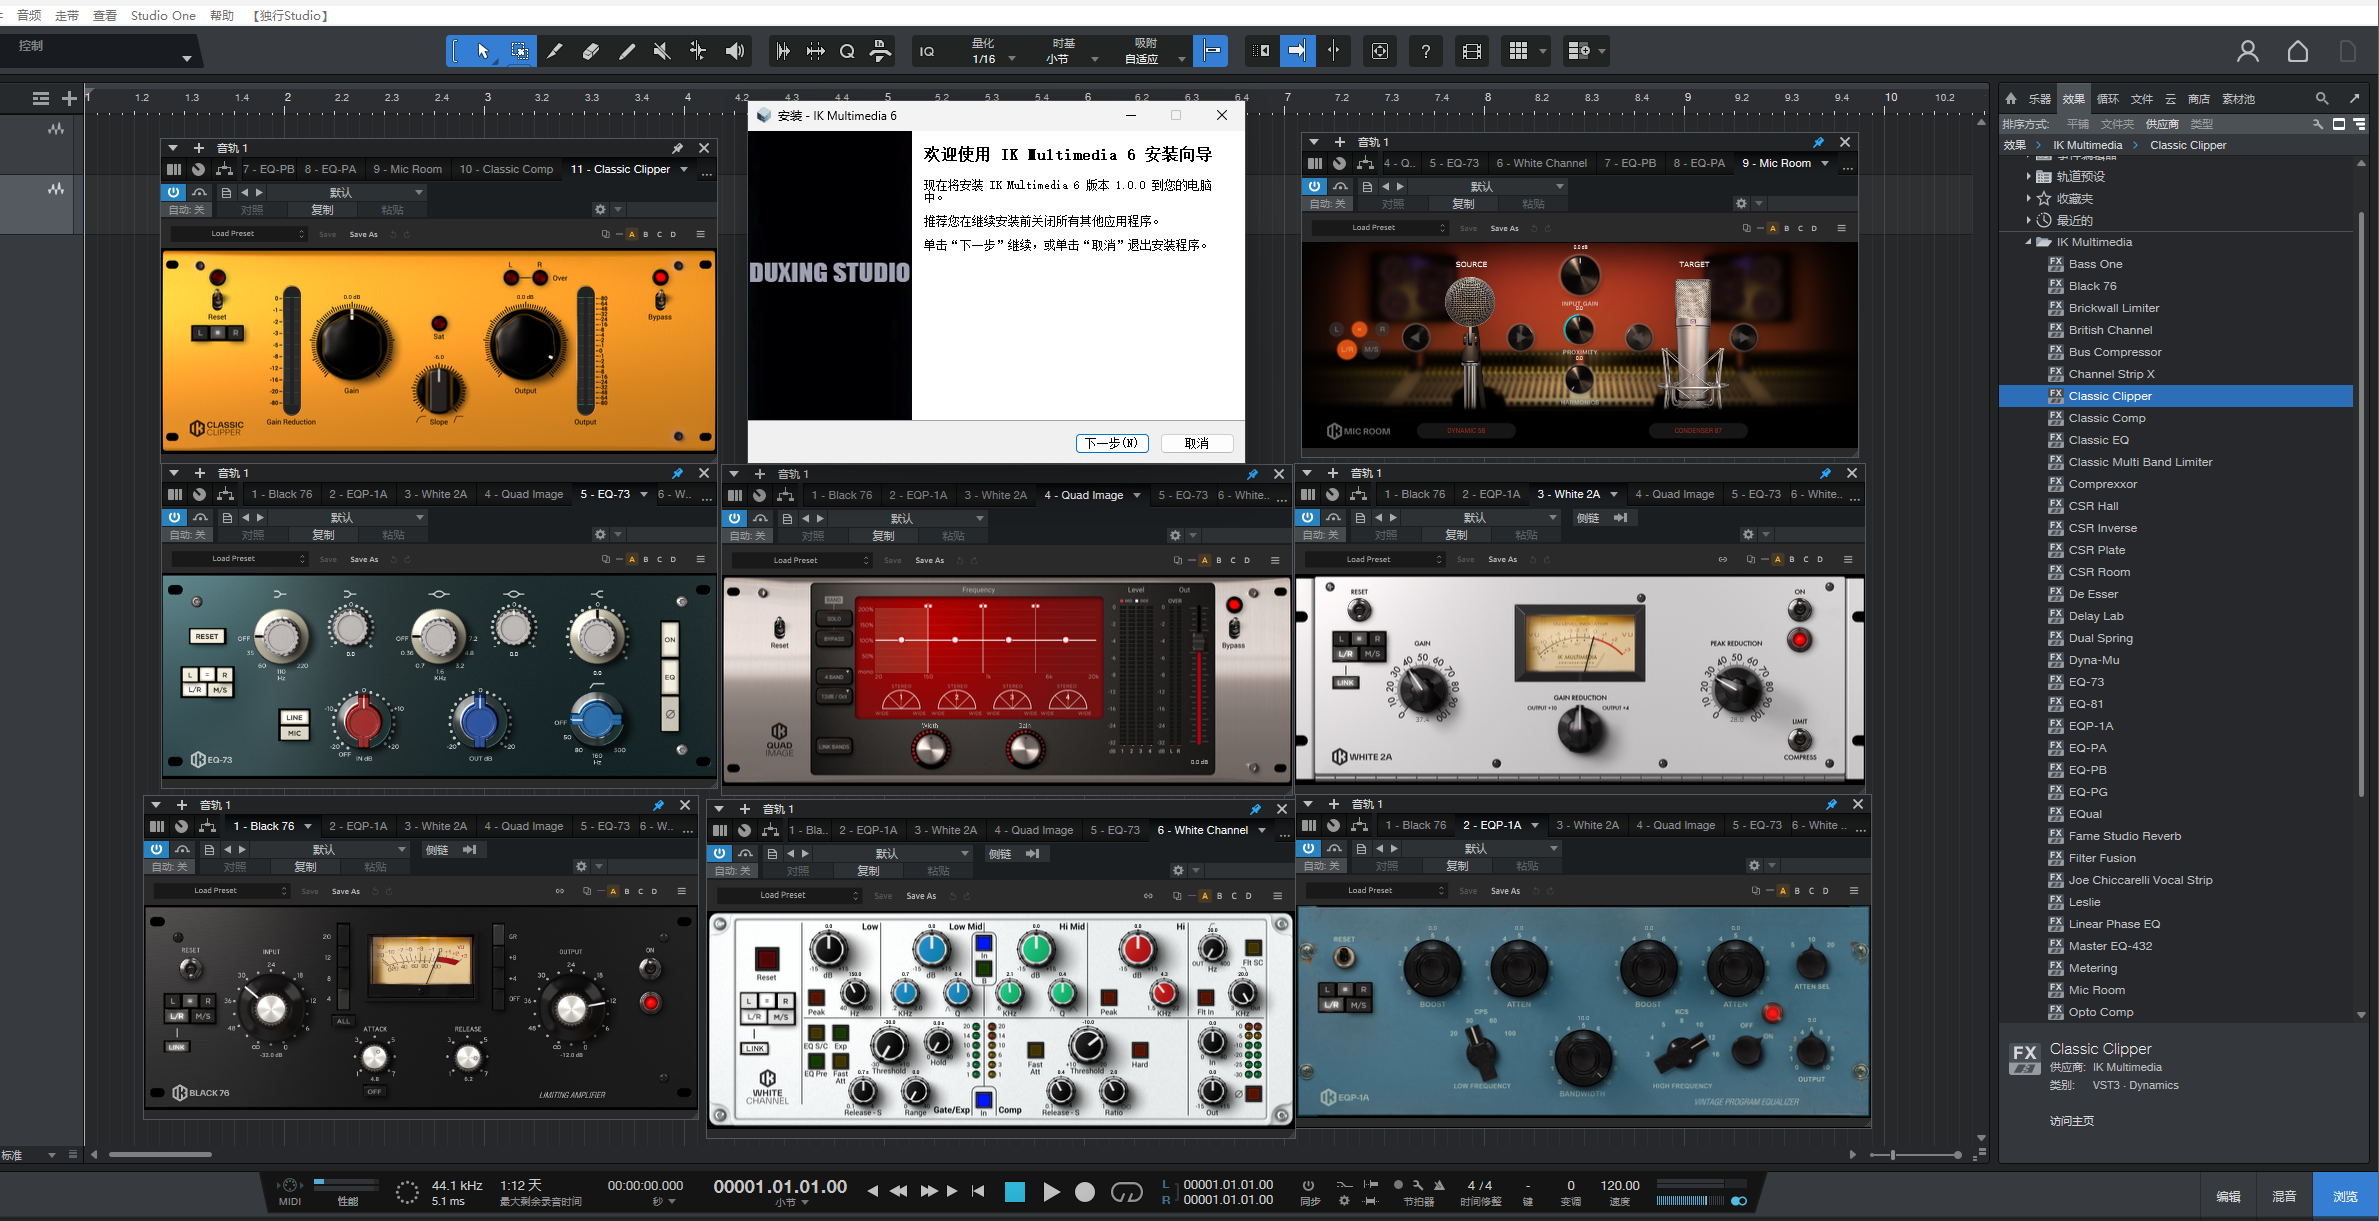Select the Listen speaker tool

click(735, 51)
